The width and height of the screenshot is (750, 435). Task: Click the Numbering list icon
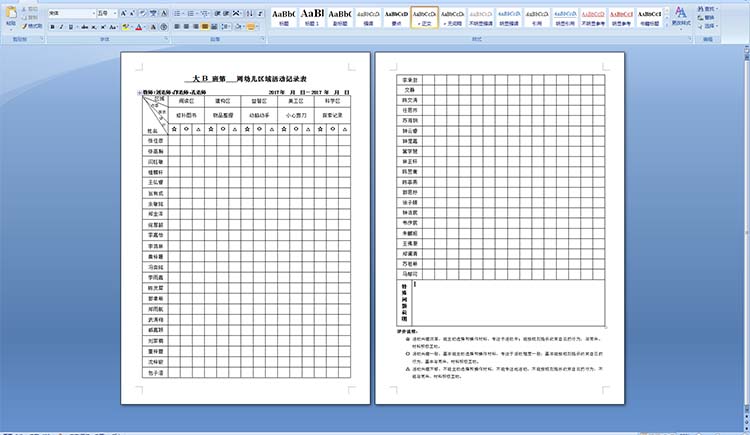pos(190,13)
